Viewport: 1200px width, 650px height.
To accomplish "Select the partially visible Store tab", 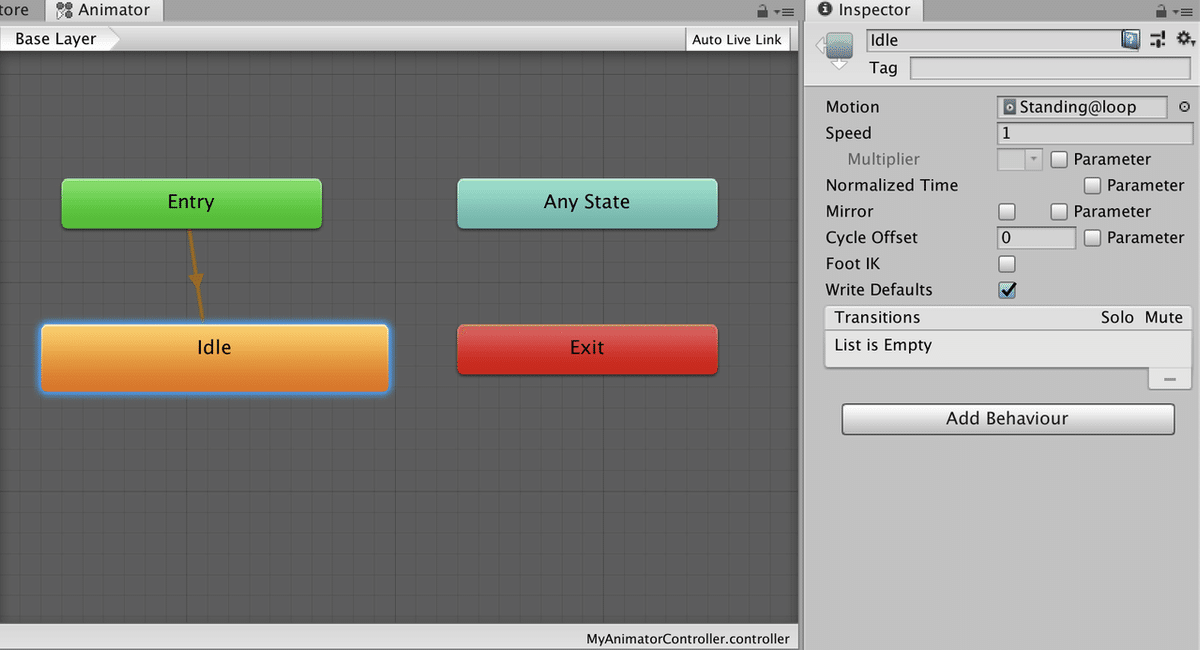I will 19,11.
